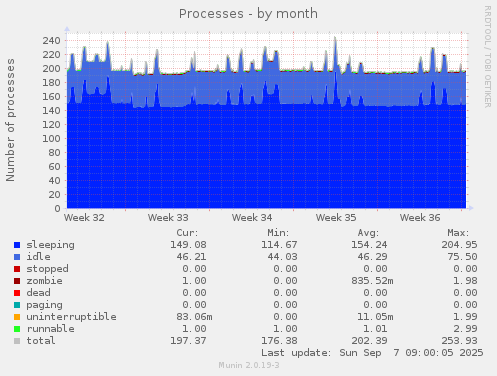Image resolution: width=497 pixels, height=376 pixels.
Task: Click total average value 202.39
Action: pyautogui.click(x=369, y=341)
